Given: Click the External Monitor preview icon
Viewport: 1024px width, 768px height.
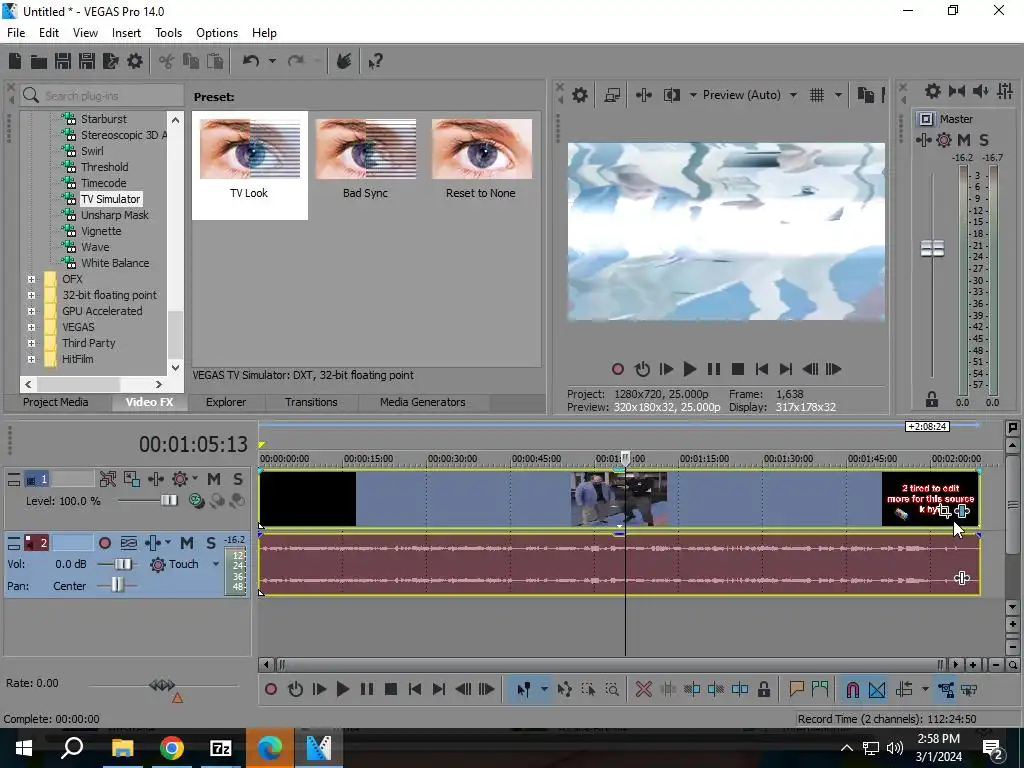Looking at the screenshot, I should click(x=612, y=95).
